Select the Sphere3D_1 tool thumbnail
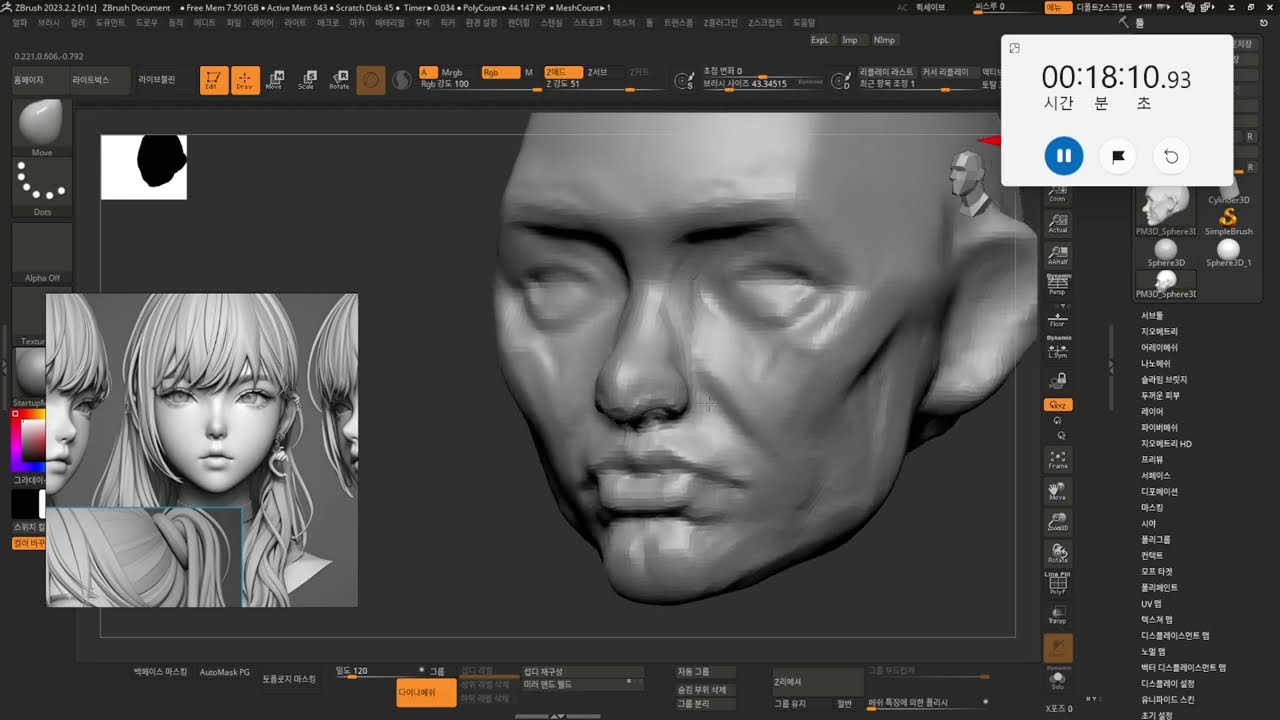The width and height of the screenshot is (1280, 720). pyautogui.click(x=1228, y=253)
